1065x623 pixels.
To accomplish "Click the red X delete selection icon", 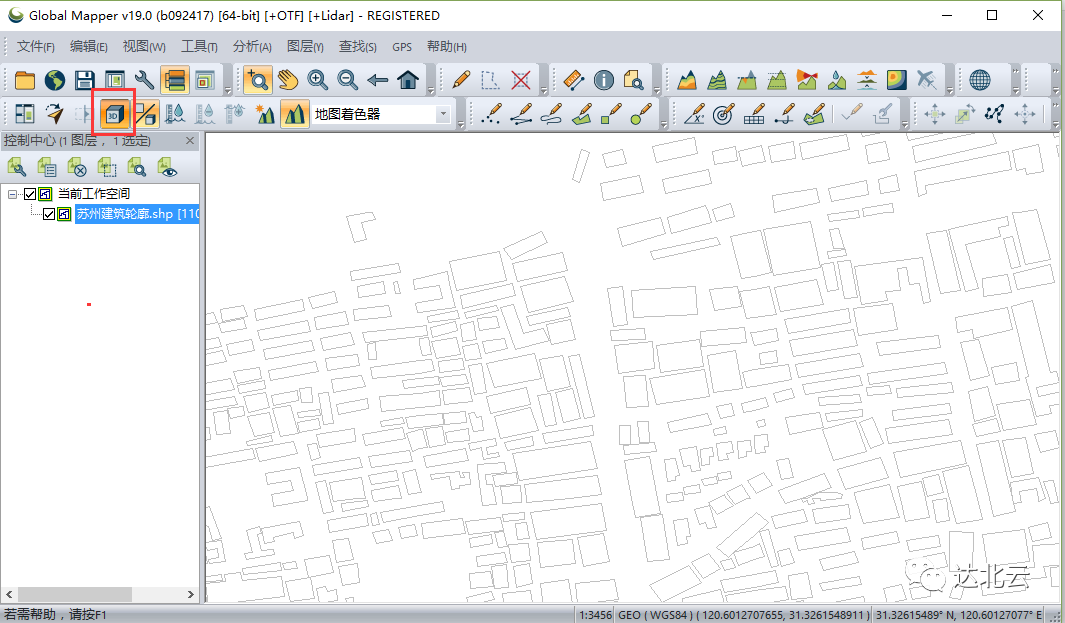I will tap(521, 80).
